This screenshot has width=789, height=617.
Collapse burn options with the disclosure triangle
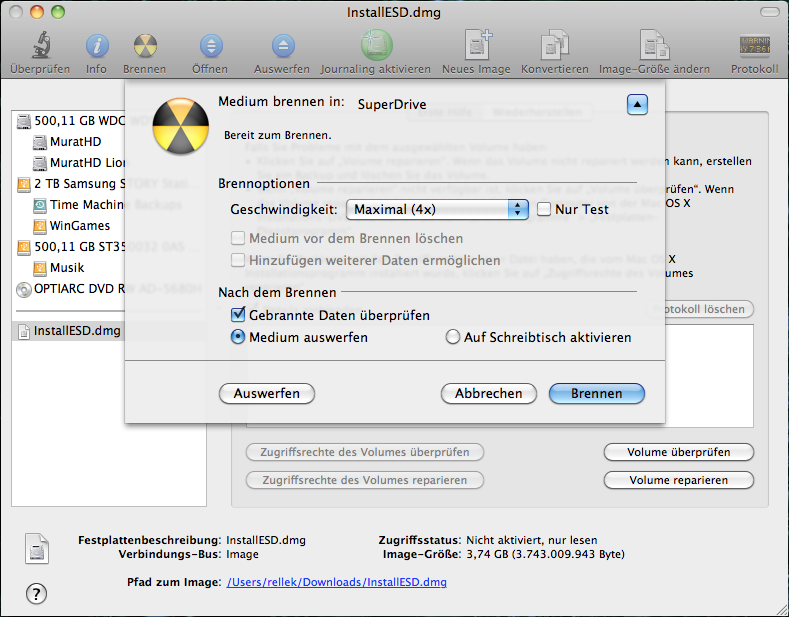point(638,104)
